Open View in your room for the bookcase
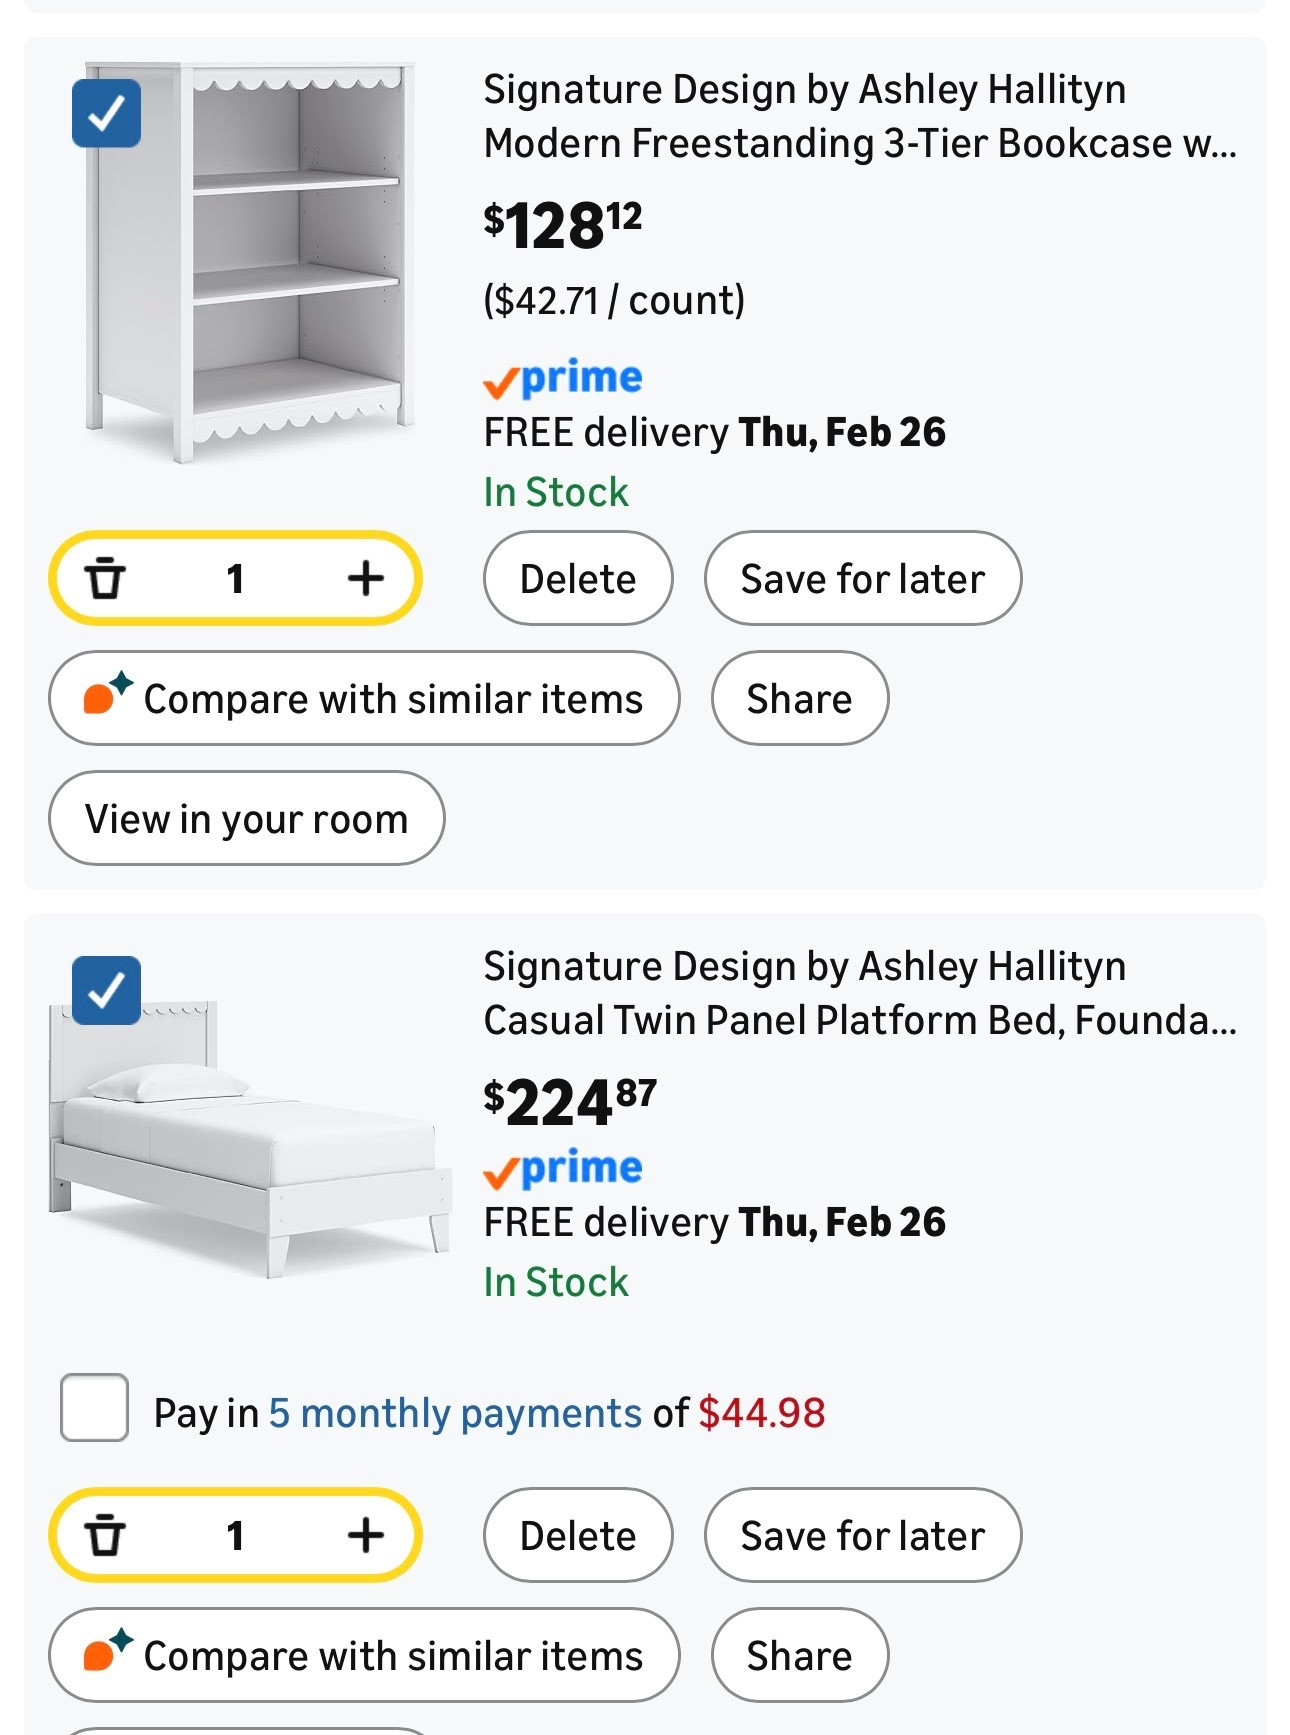 246,818
